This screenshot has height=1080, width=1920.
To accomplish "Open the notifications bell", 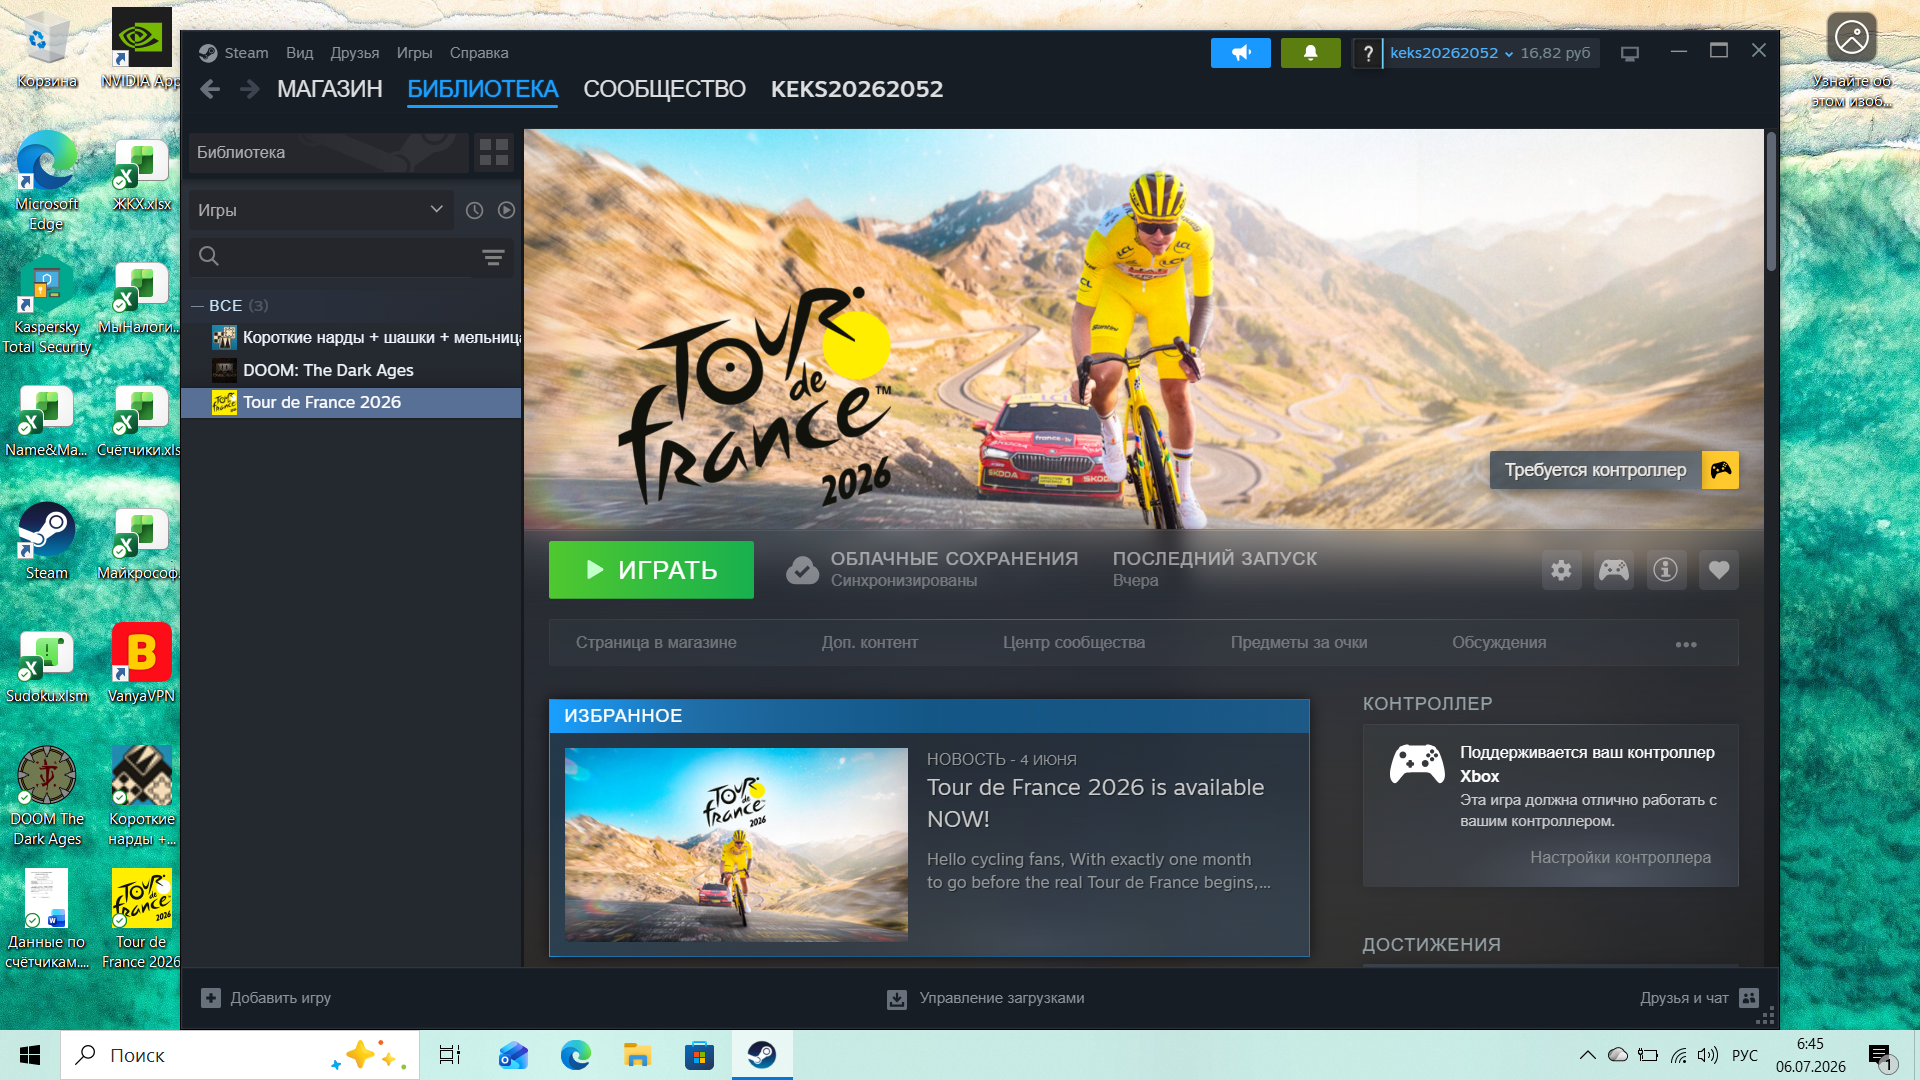I will tap(1310, 53).
